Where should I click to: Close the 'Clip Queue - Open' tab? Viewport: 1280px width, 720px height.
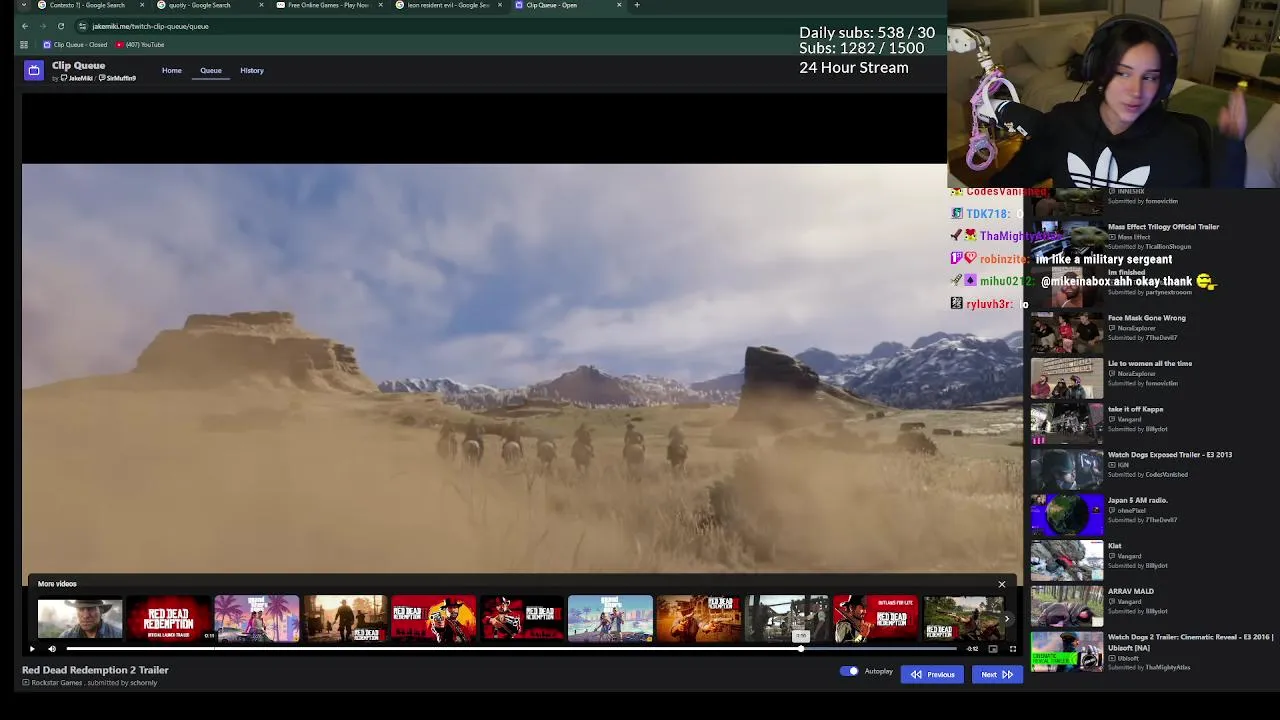pos(619,5)
